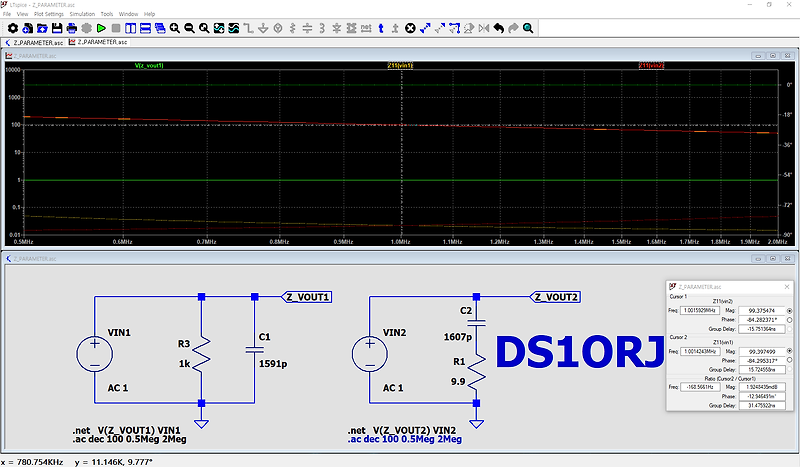Click the Zoom to Fit magnifier

click(x=204, y=29)
